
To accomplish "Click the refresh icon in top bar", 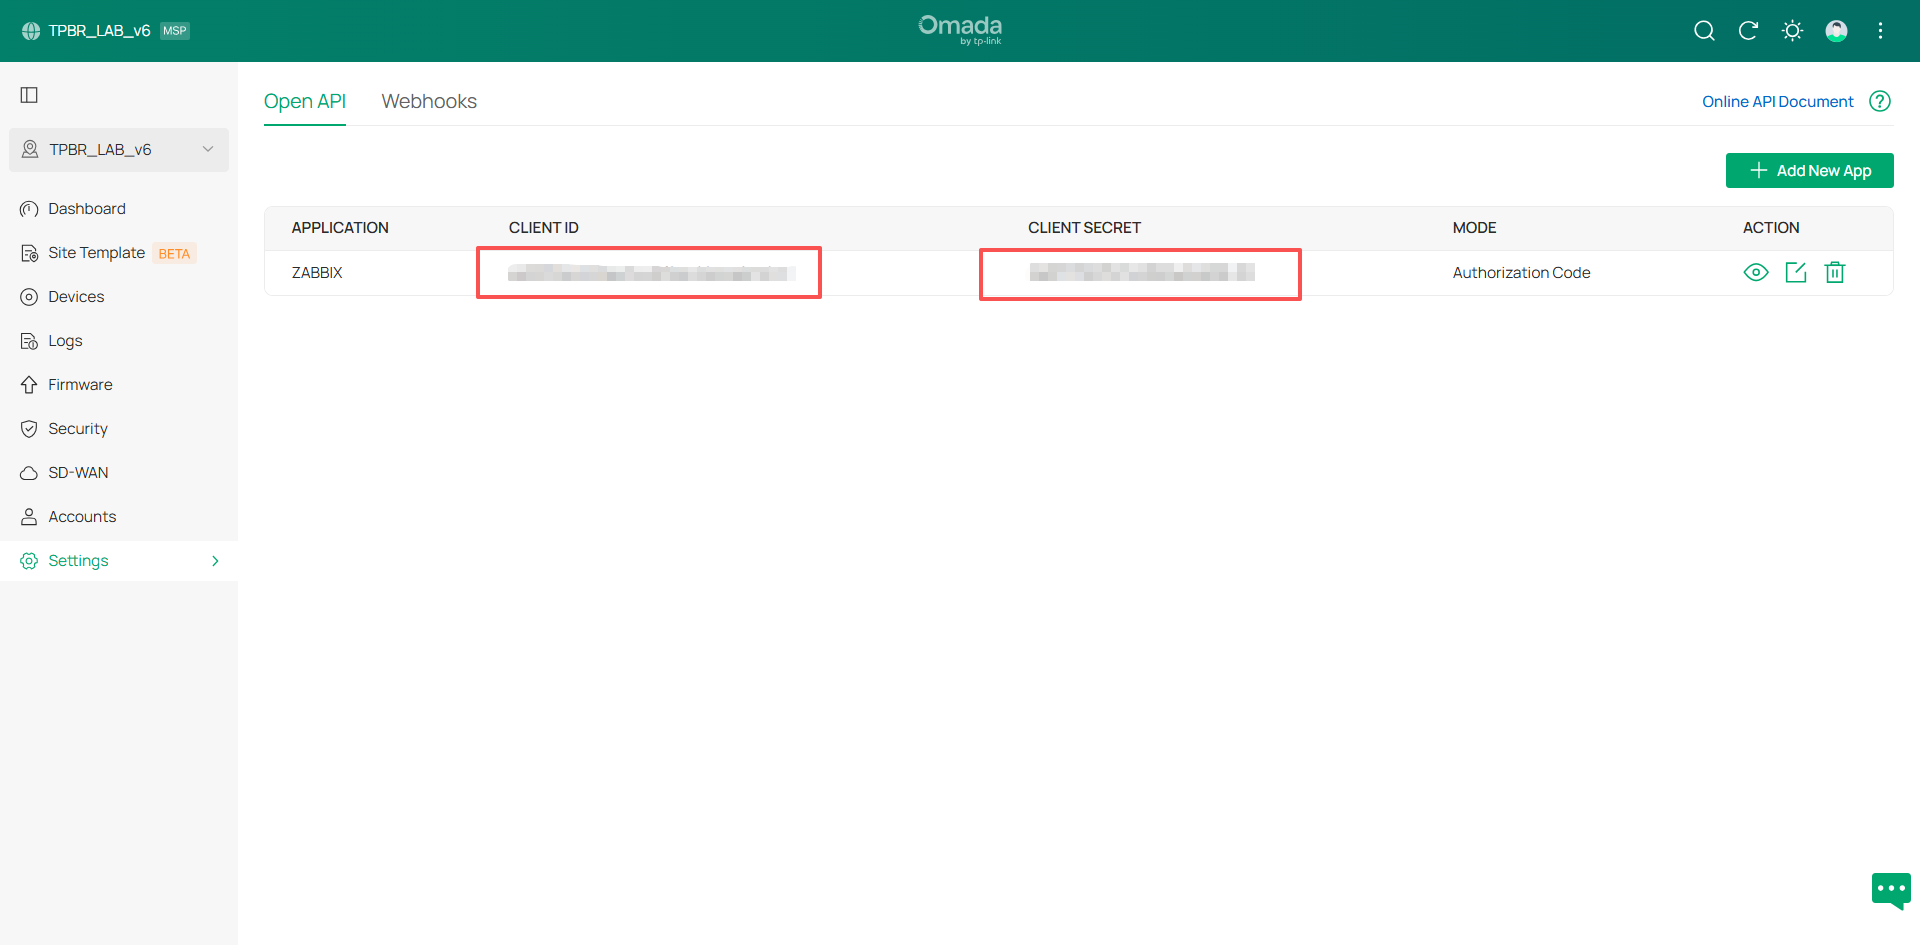I will [x=1748, y=31].
